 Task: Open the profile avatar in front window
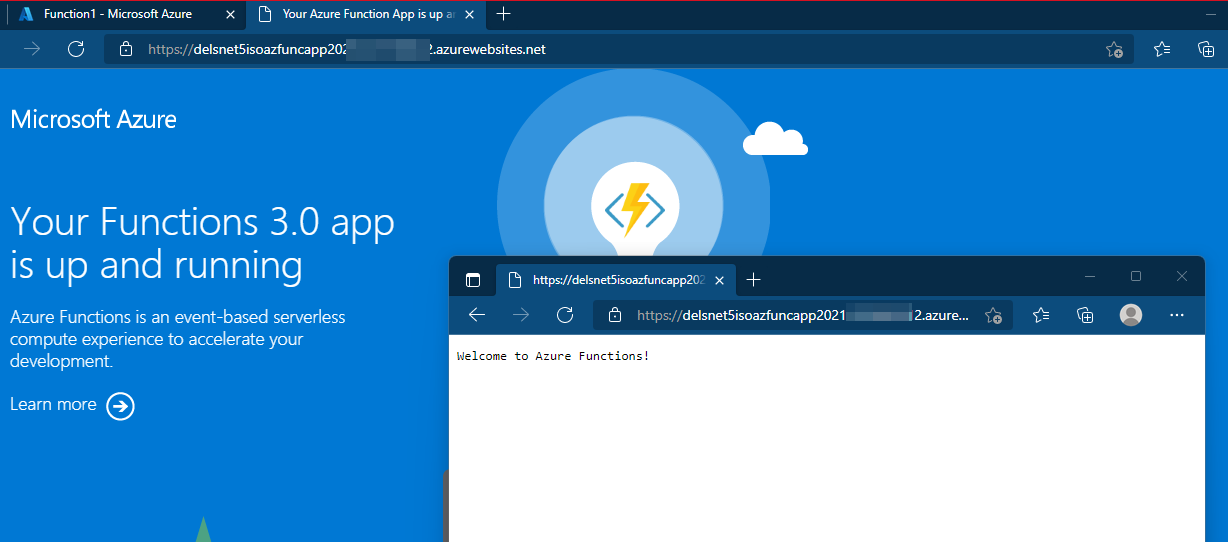(1131, 315)
